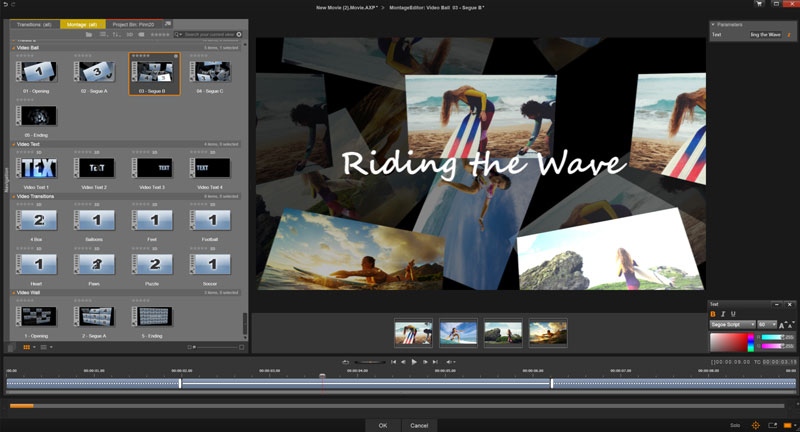Select the Montage (all) tab
This screenshot has width=800, height=432.
[x=82, y=24]
